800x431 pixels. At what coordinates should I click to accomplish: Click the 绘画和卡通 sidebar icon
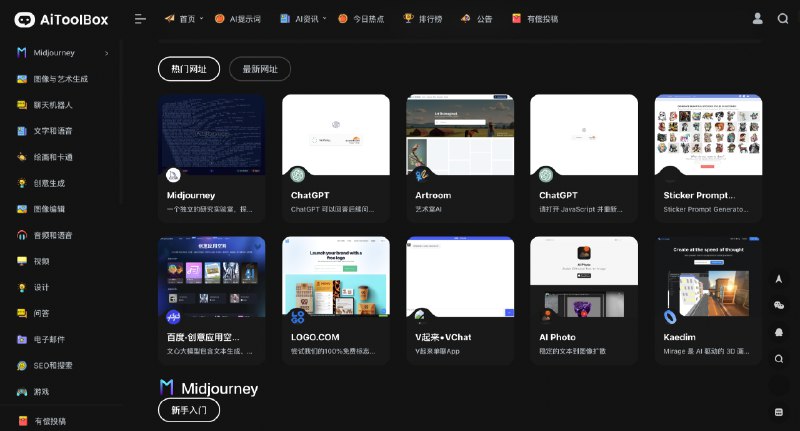21,157
